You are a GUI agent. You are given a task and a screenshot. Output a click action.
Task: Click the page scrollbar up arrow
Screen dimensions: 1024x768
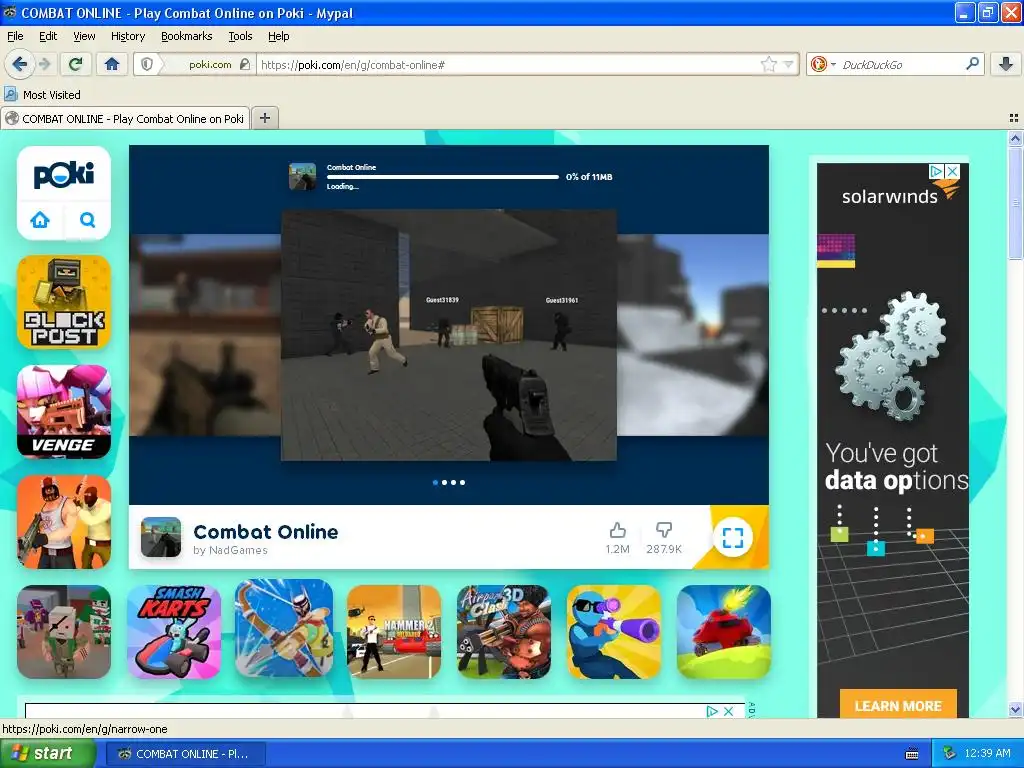click(x=1015, y=138)
